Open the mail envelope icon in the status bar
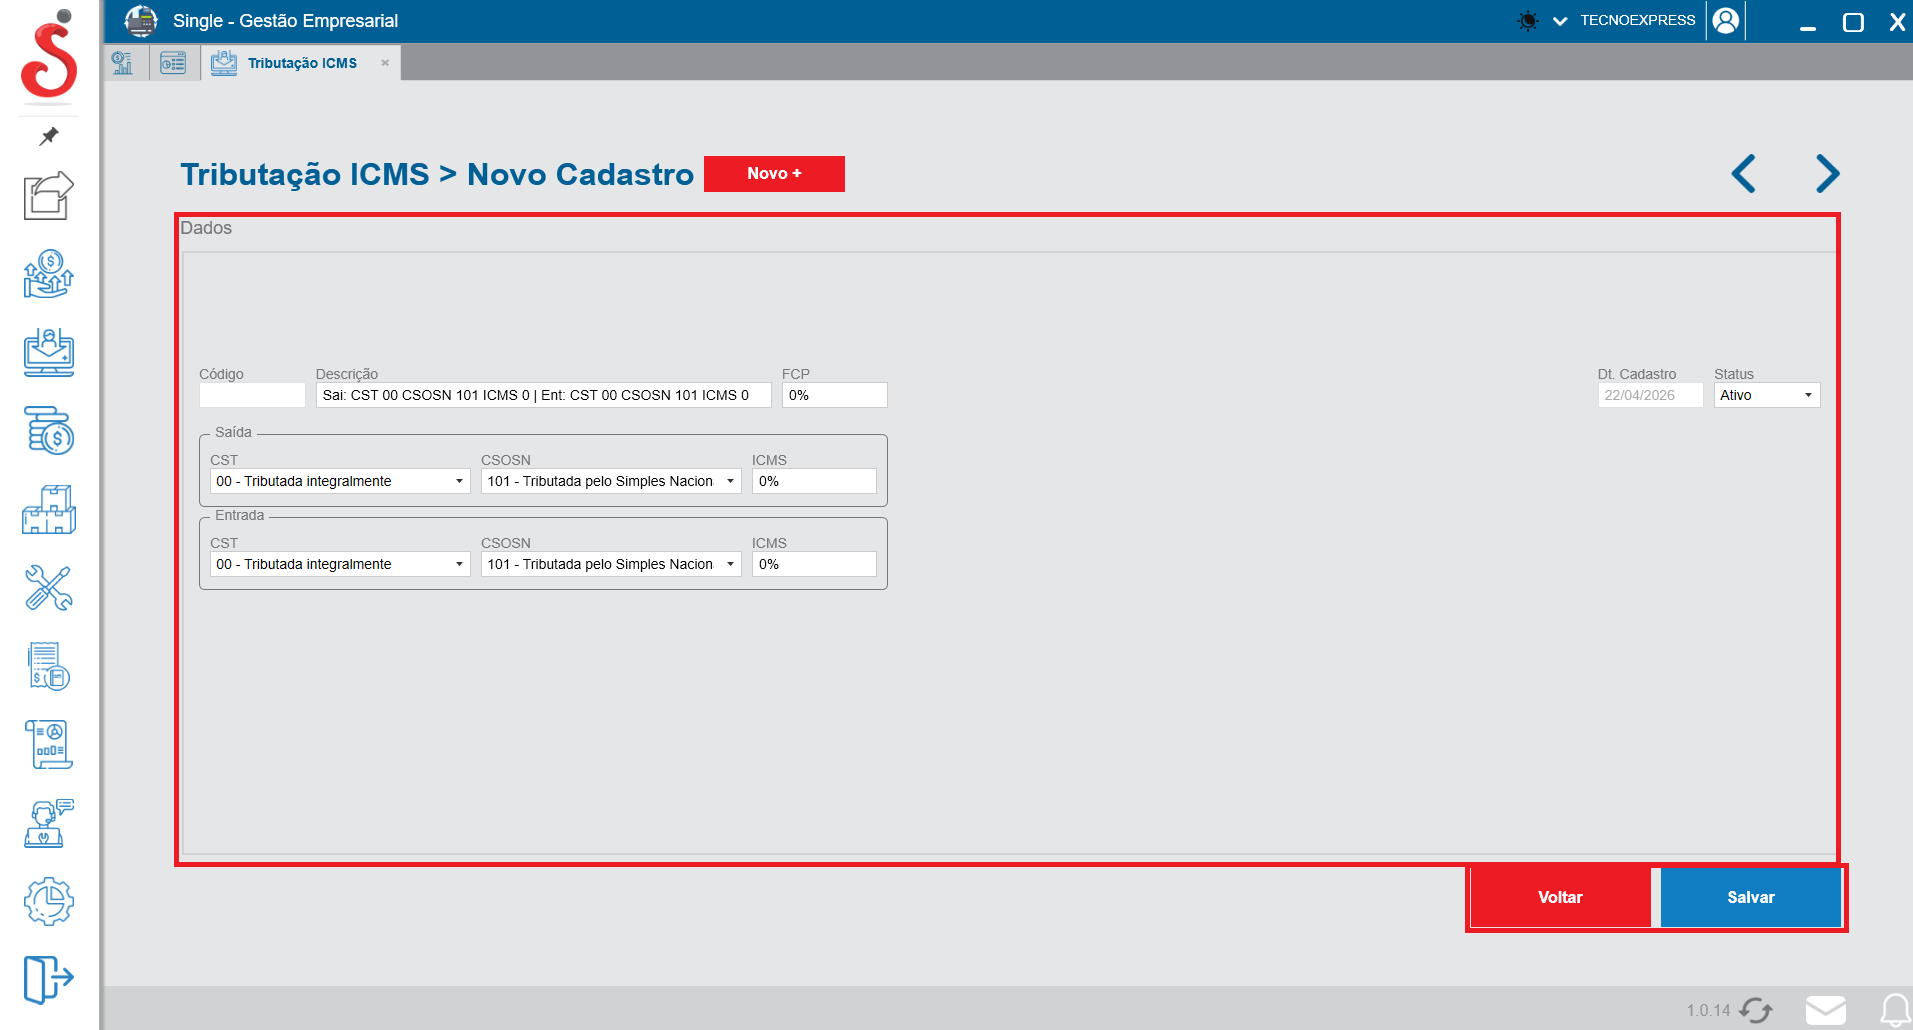Screen dimensions: 1913x1030 [x=1825, y=1010]
